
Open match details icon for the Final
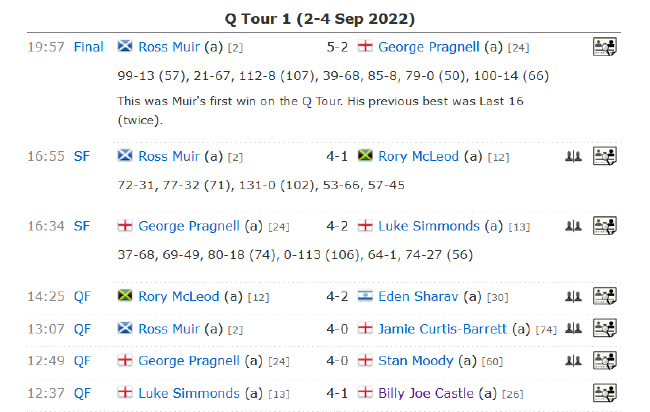pos(604,46)
